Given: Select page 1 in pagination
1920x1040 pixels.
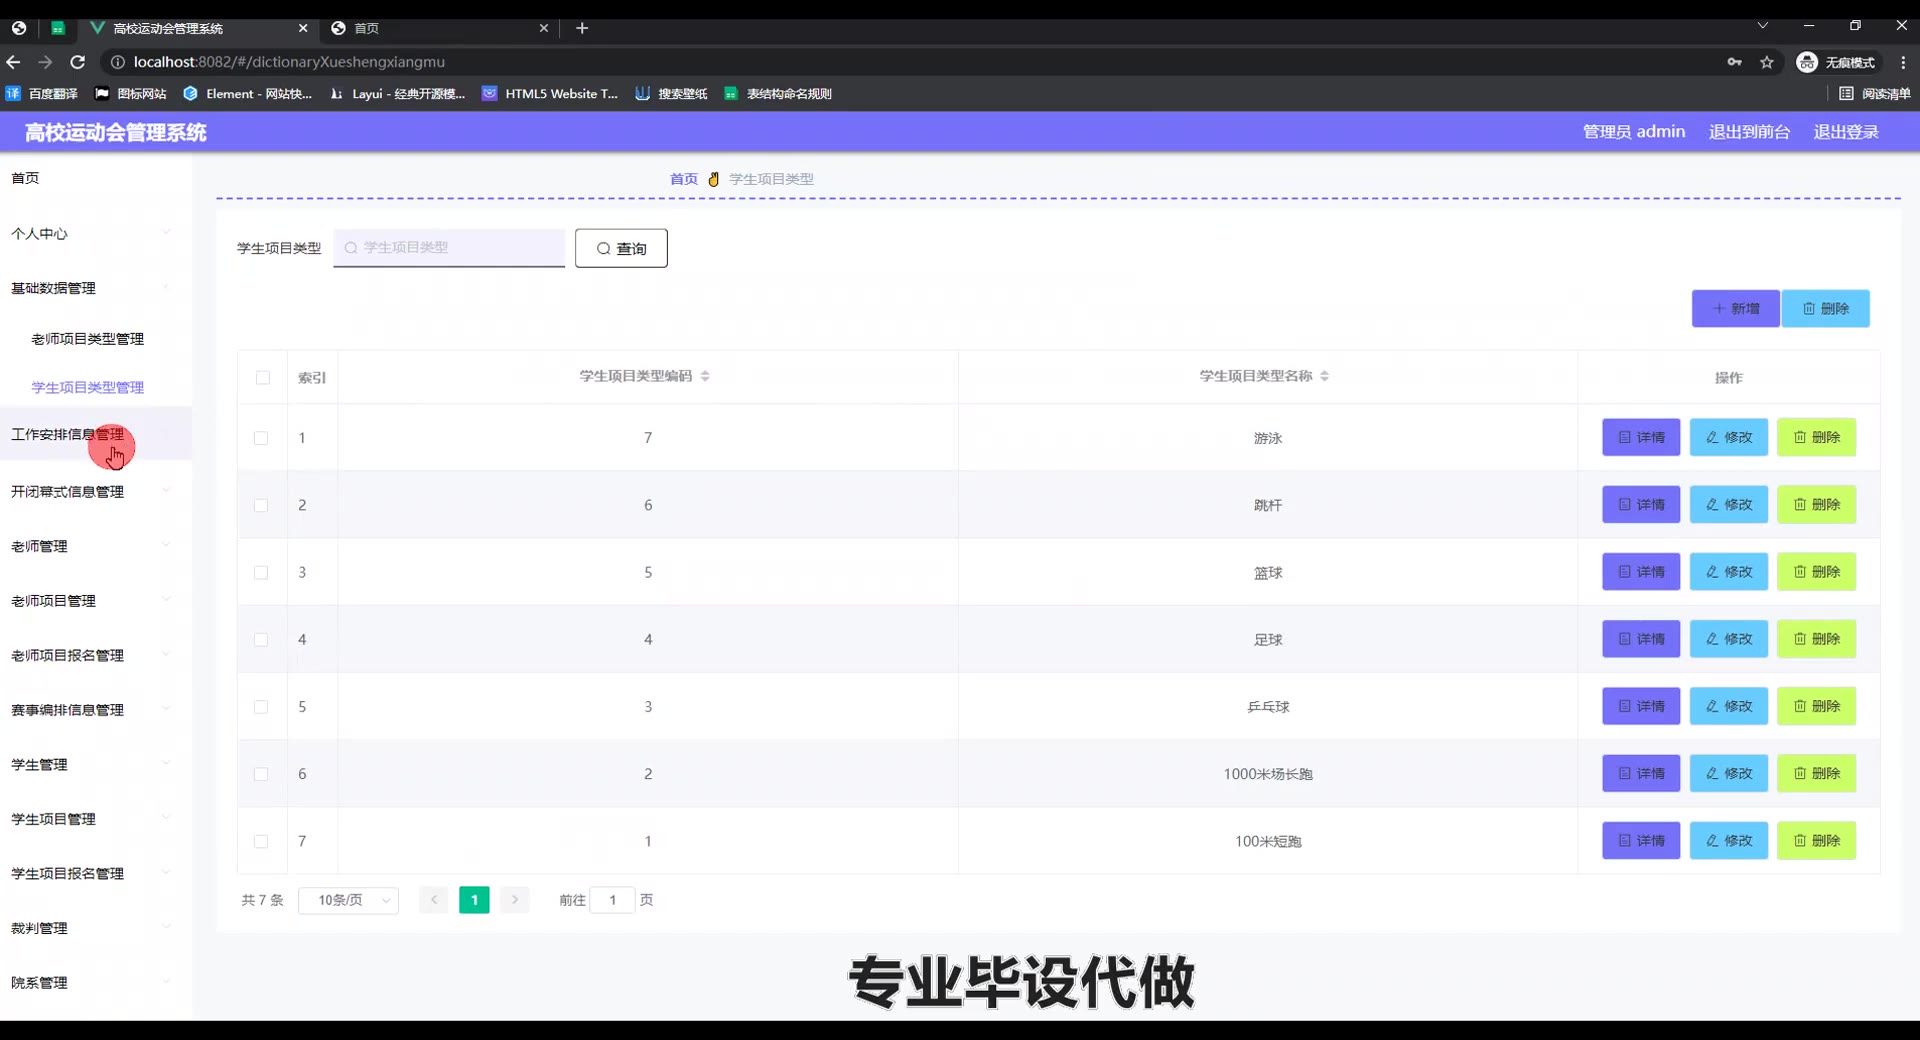Looking at the screenshot, I should click(474, 900).
